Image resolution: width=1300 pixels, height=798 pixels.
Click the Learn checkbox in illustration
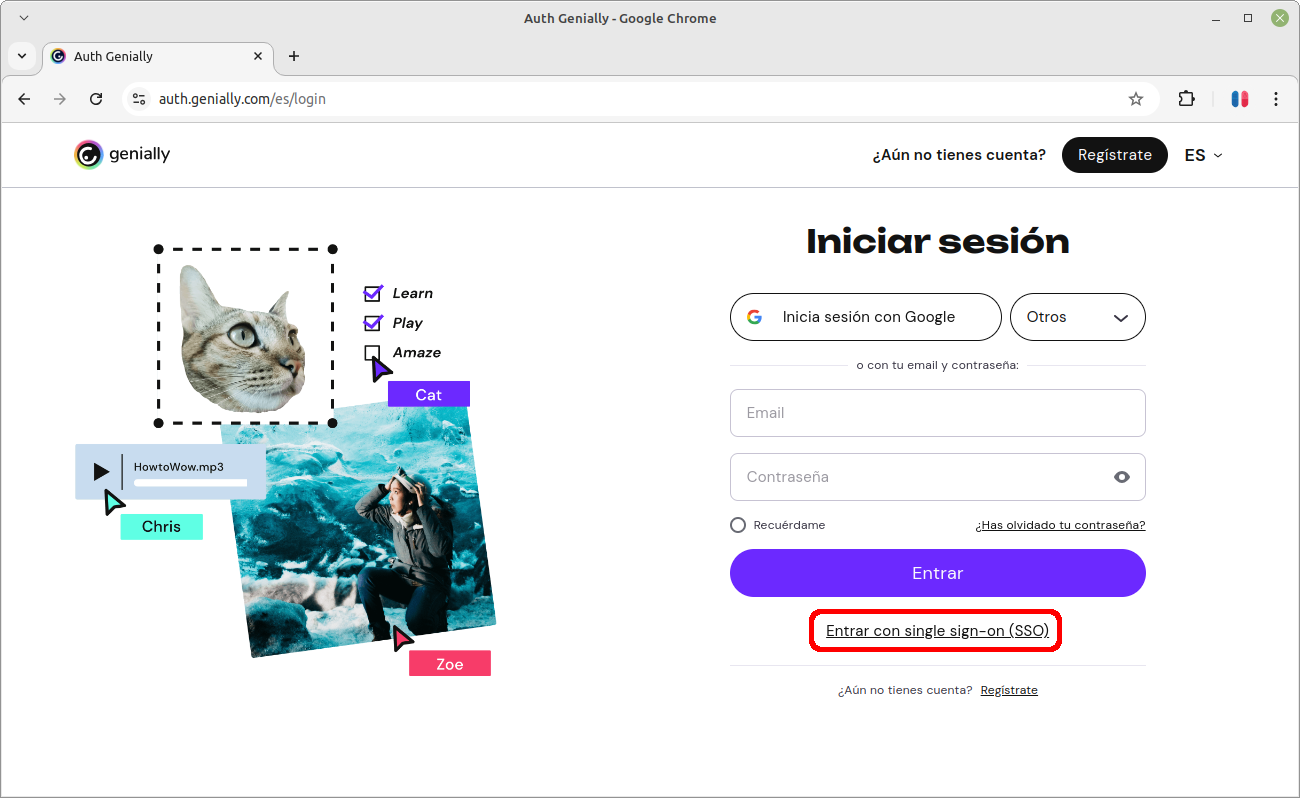[x=373, y=293]
